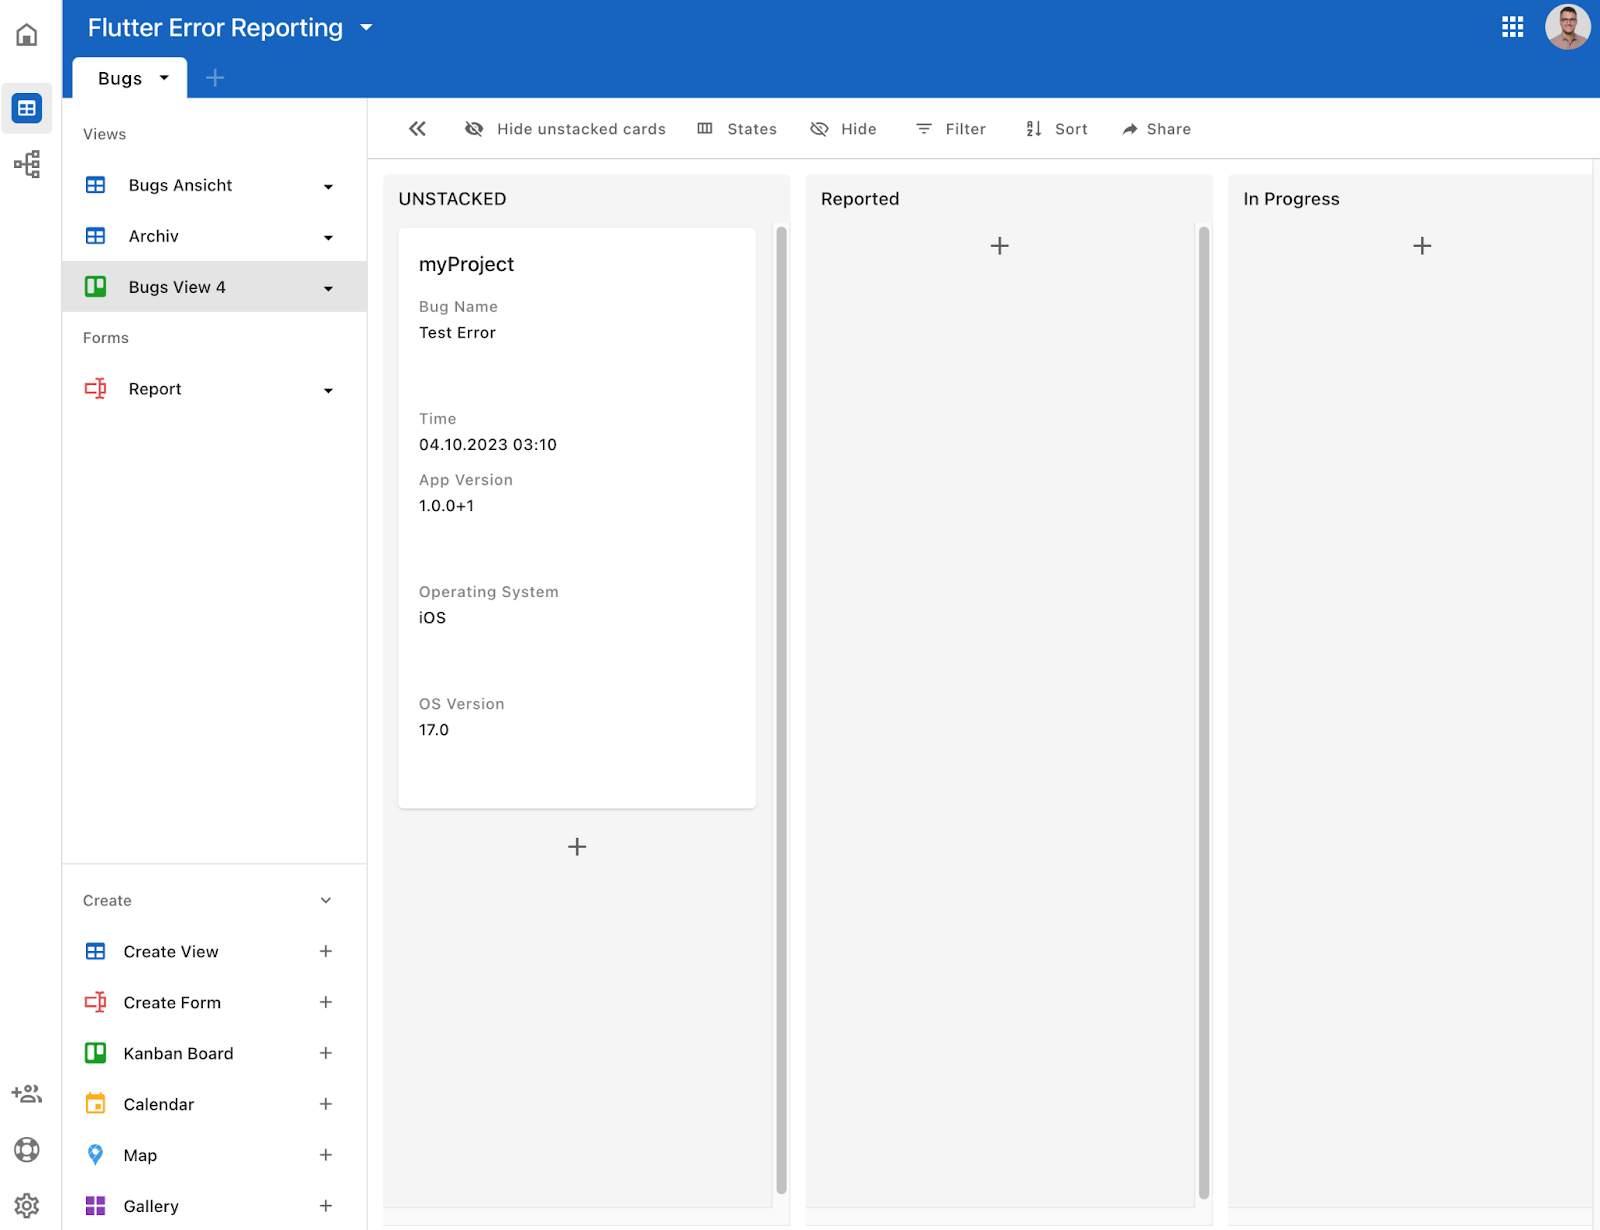Open settings gear icon in sidebar
Viewport: 1600px width, 1230px height.
27,1206
